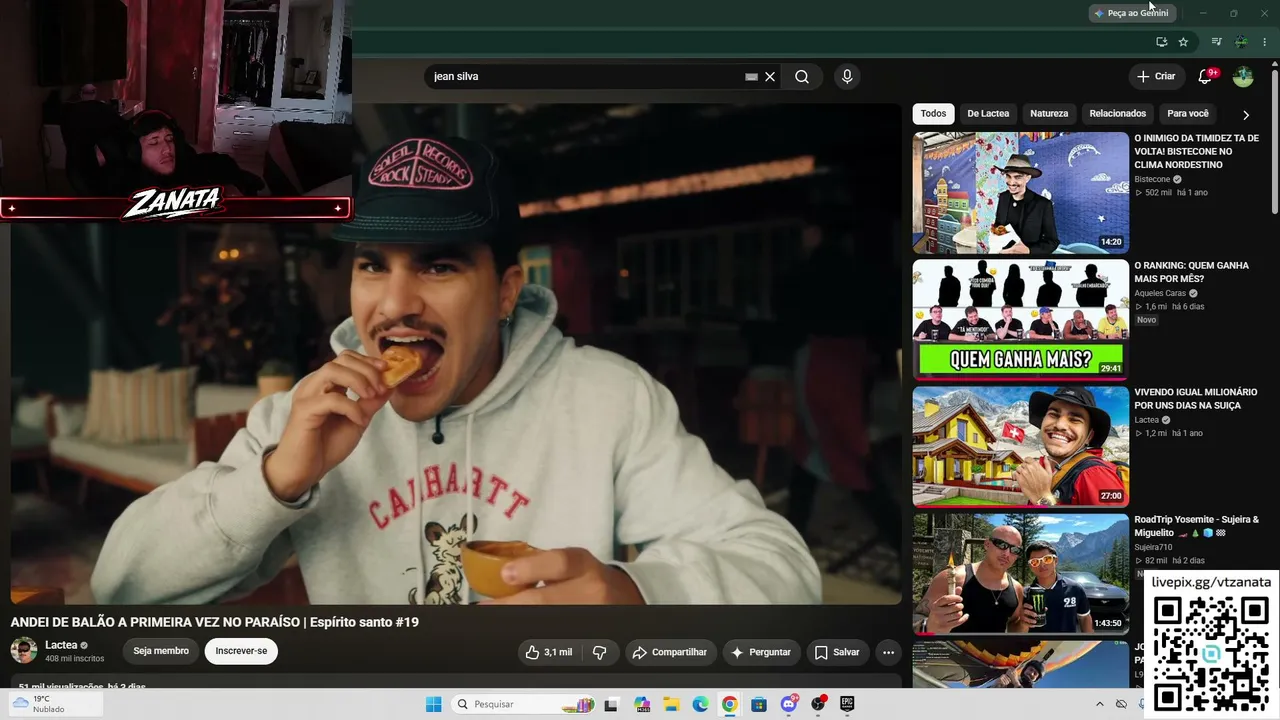Screen dimensions: 1280x720
Task: Open Chrome media controls icon
Action: [1216, 42]
